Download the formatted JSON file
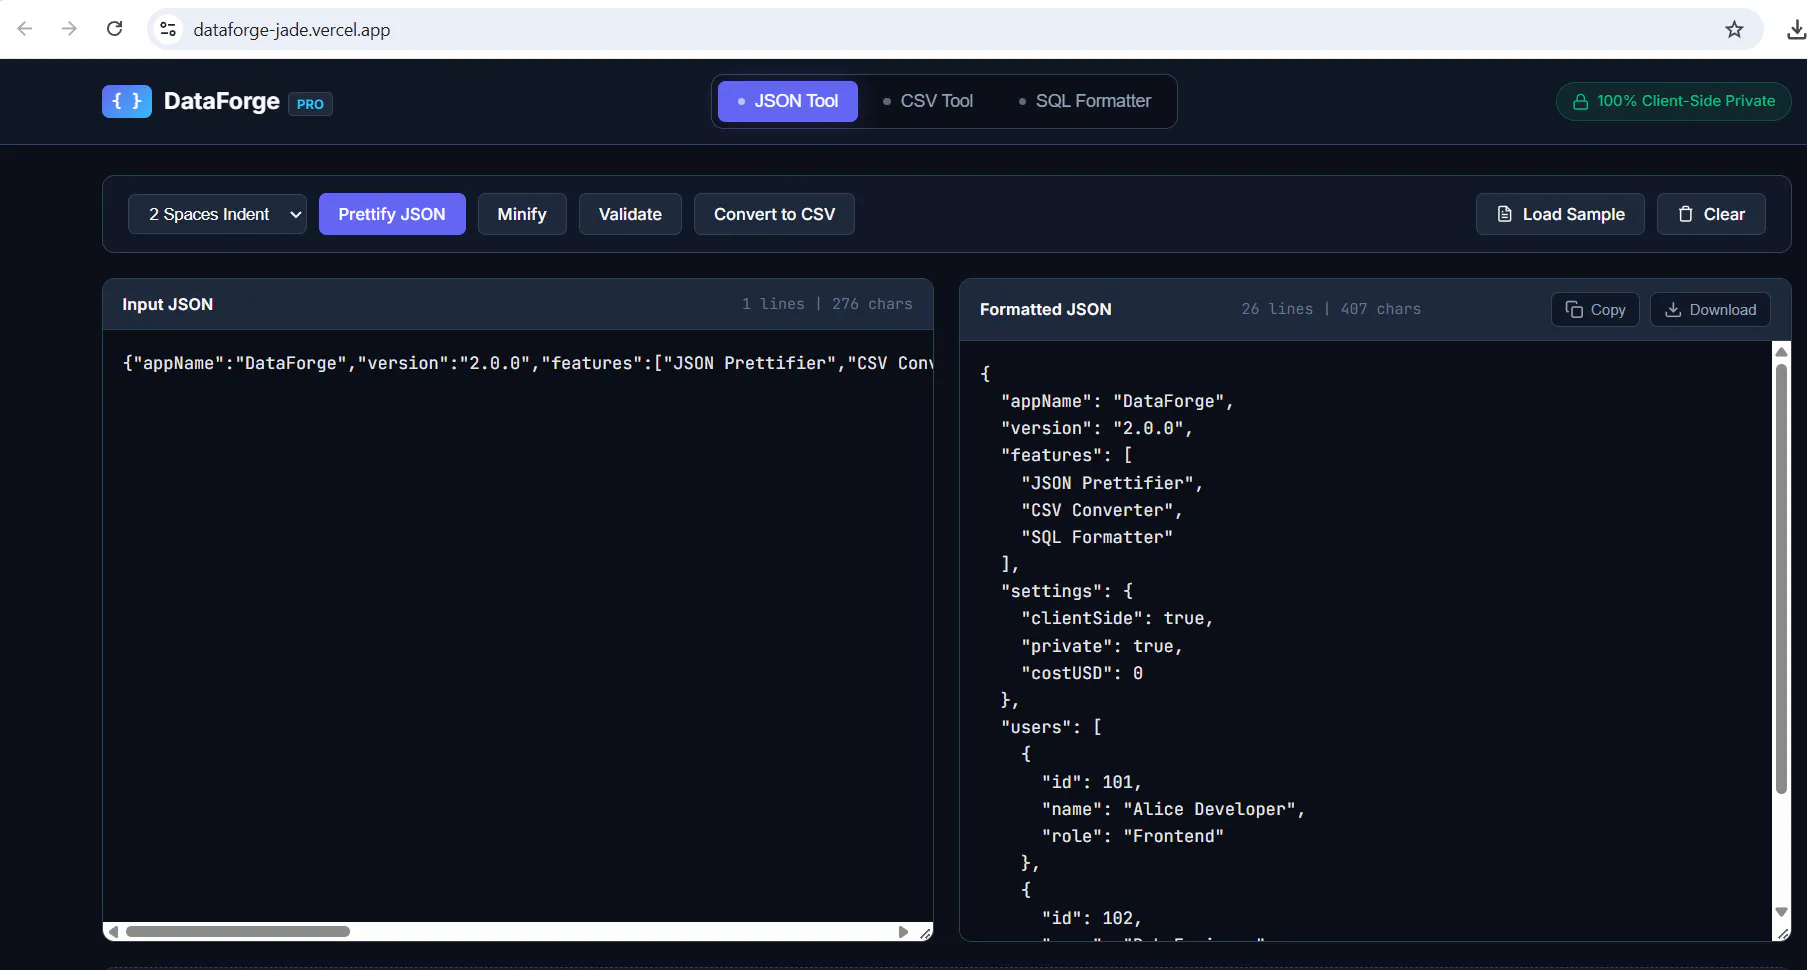This screenshot has width=1807, height=970. click(x=1710, y=310)
